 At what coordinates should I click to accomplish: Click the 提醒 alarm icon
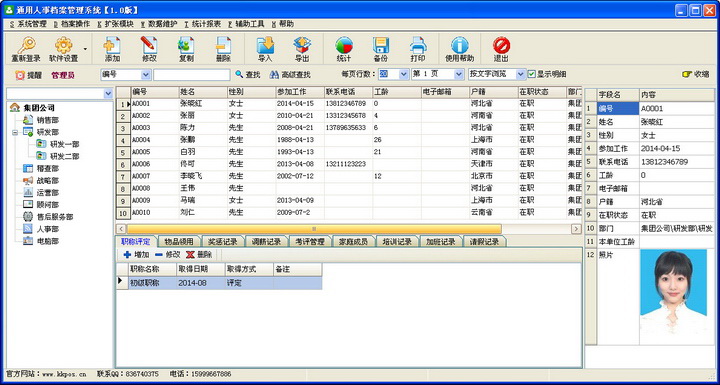[x=20, y=74]
